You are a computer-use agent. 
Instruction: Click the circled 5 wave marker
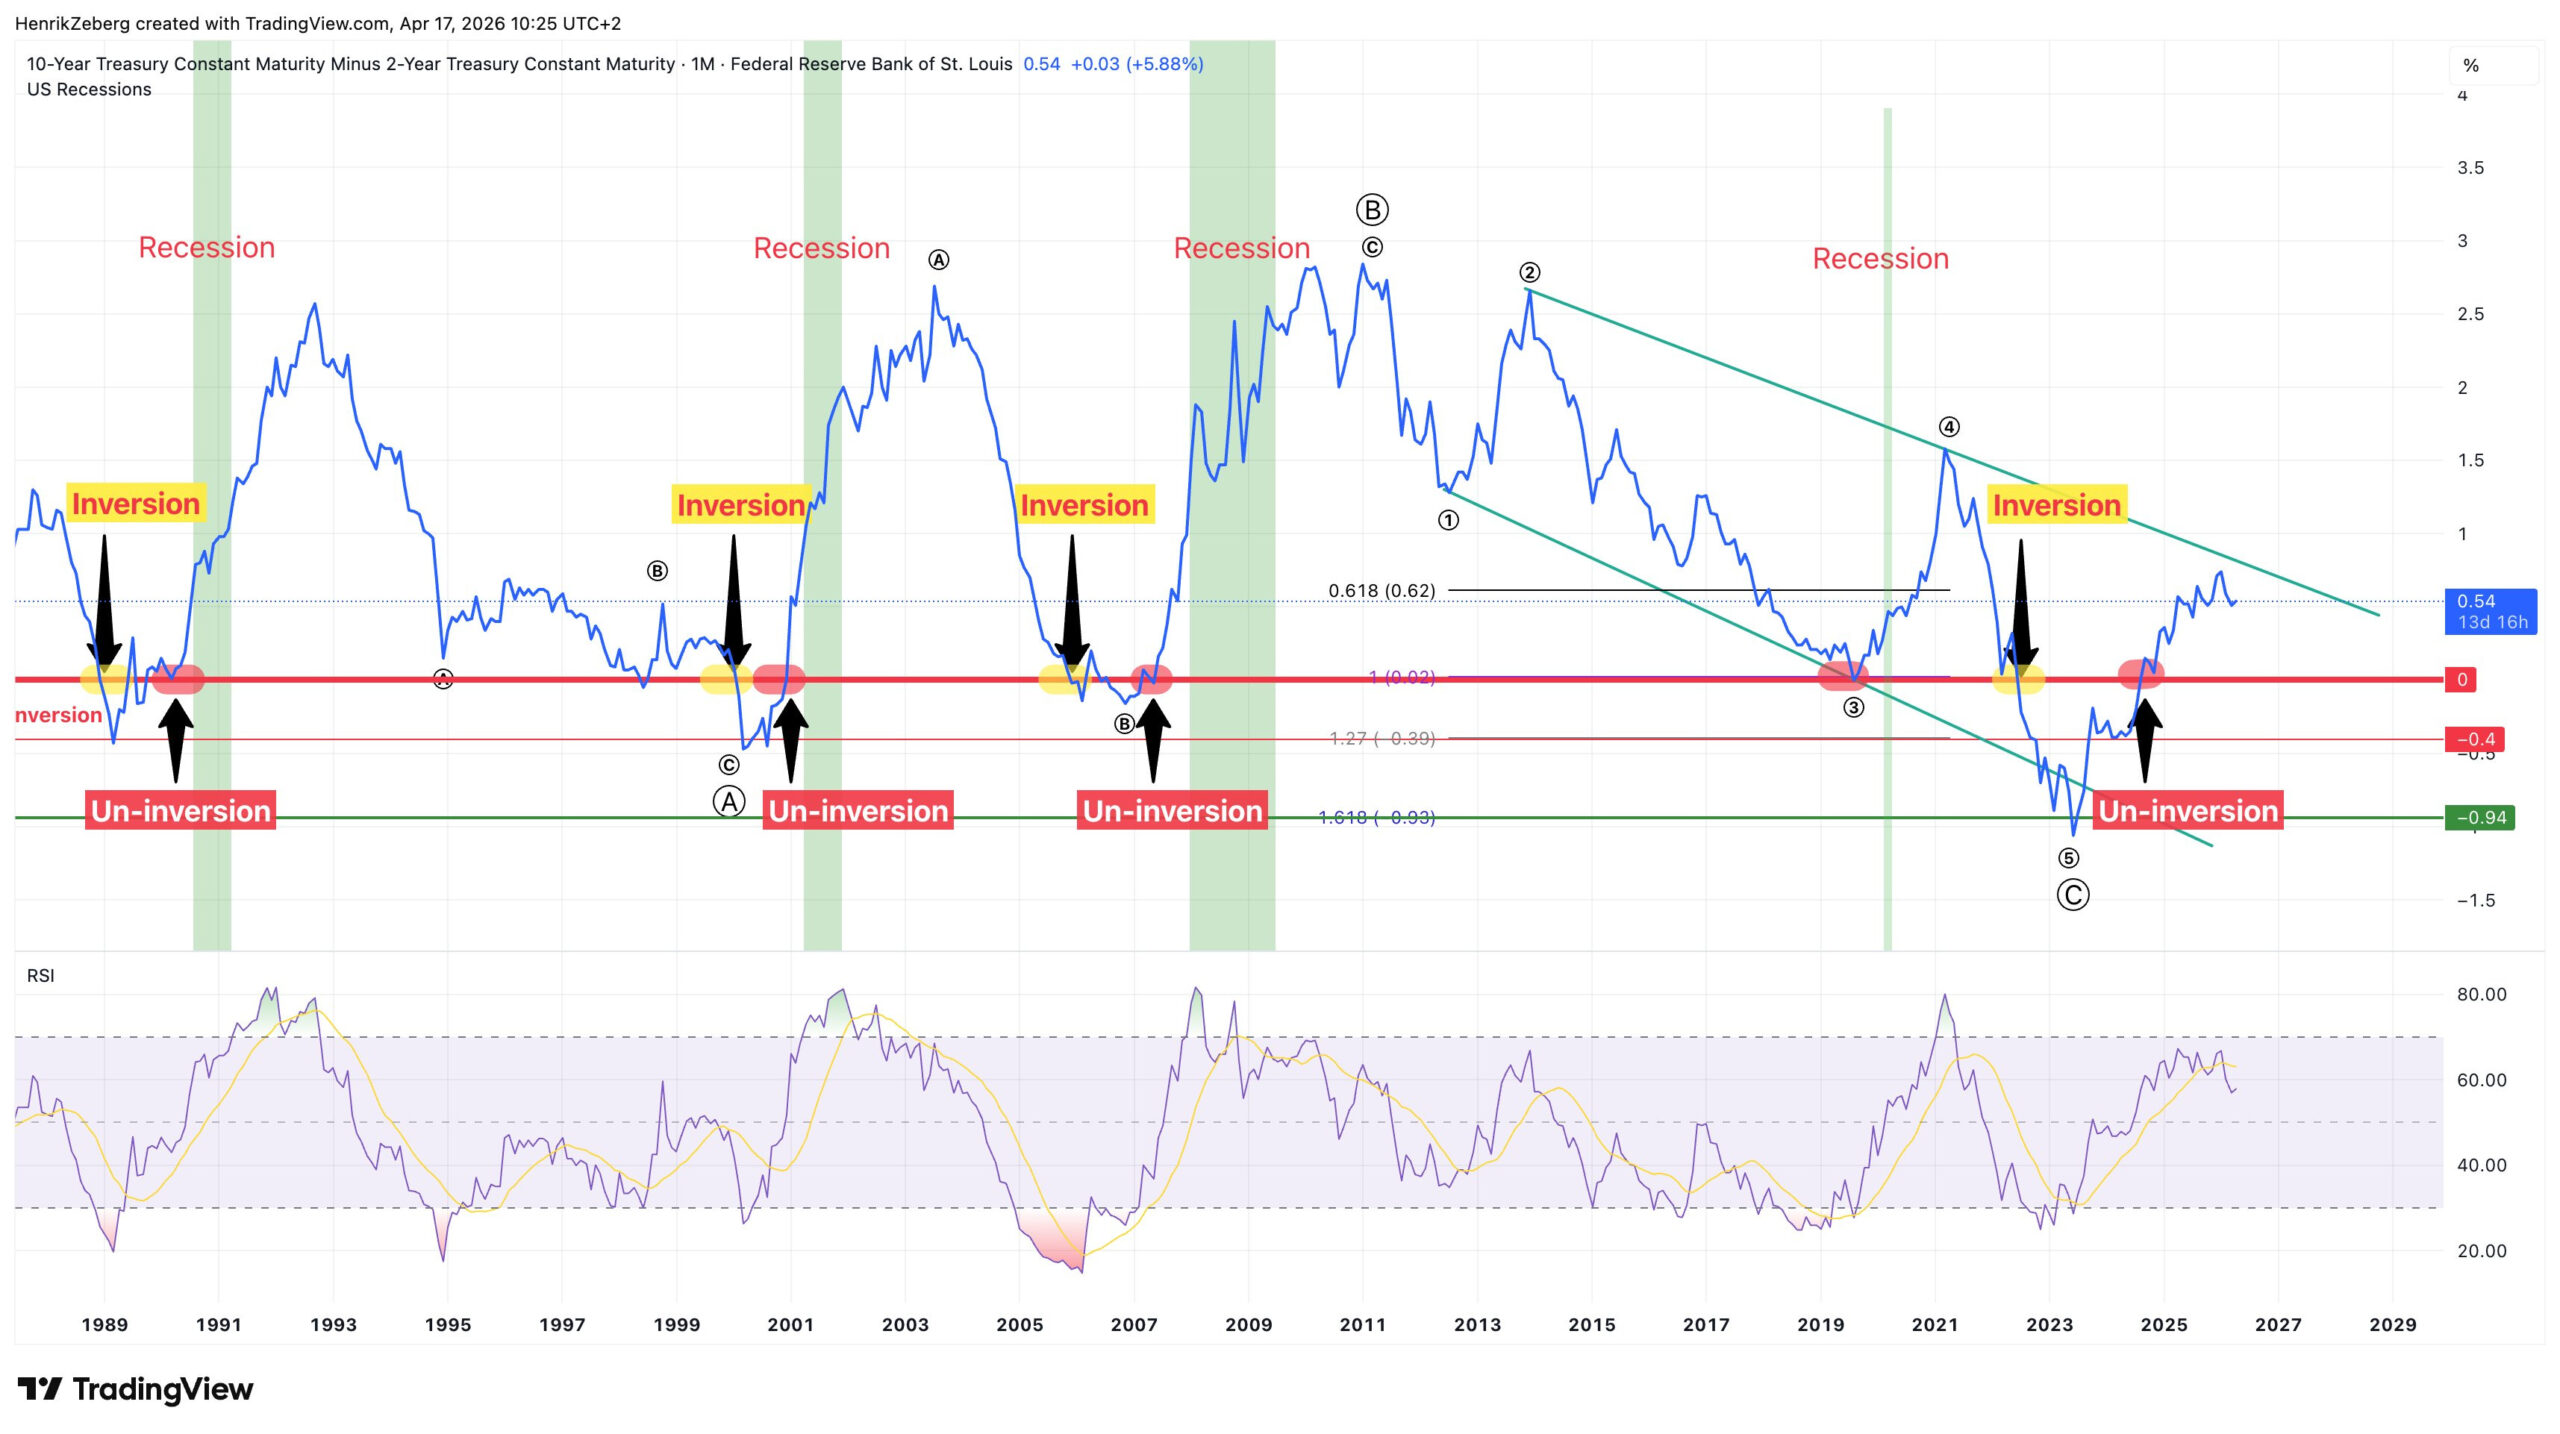point(2069,858)
